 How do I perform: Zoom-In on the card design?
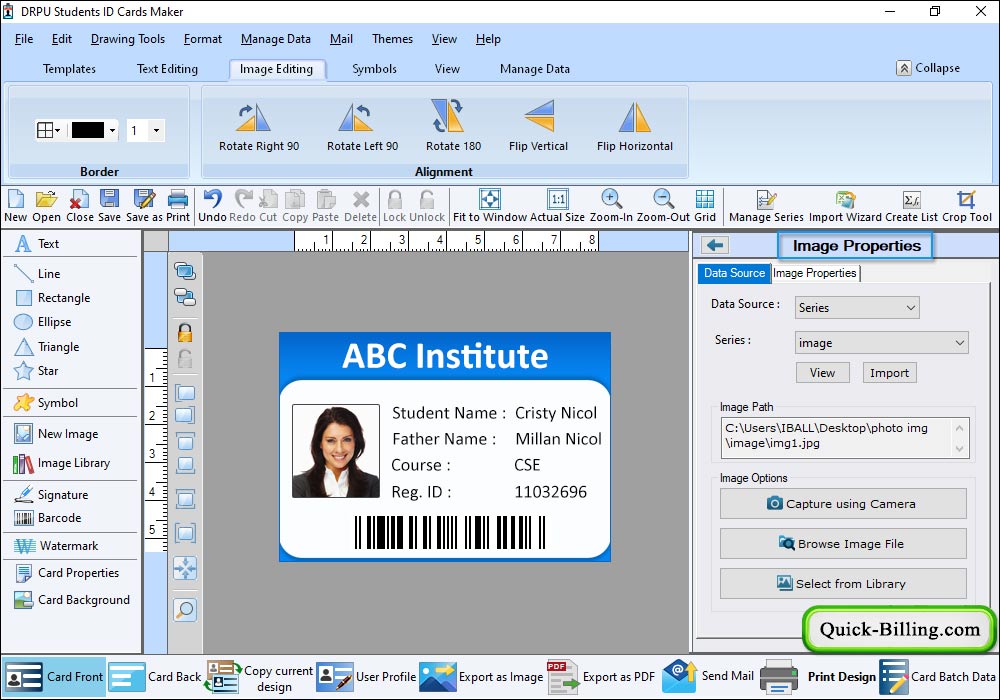tap(611, 206)
